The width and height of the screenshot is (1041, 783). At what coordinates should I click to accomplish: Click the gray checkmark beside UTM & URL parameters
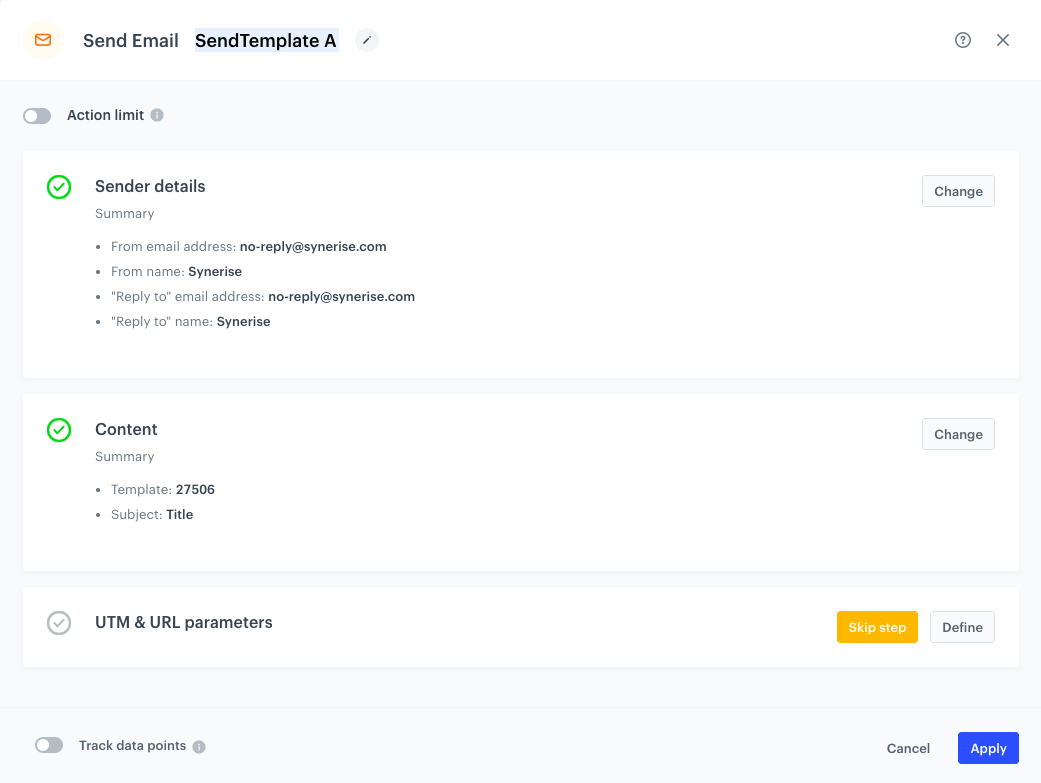point(58,623)
